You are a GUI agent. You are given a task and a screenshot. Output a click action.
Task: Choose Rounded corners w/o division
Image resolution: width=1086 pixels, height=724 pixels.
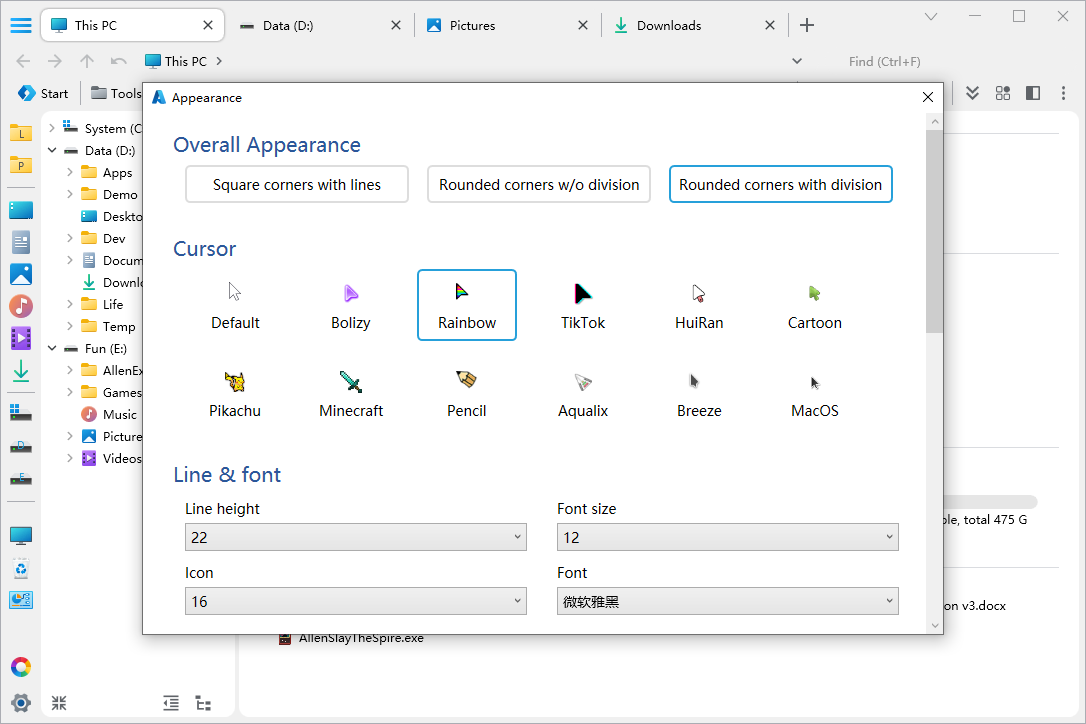[539, 184]
